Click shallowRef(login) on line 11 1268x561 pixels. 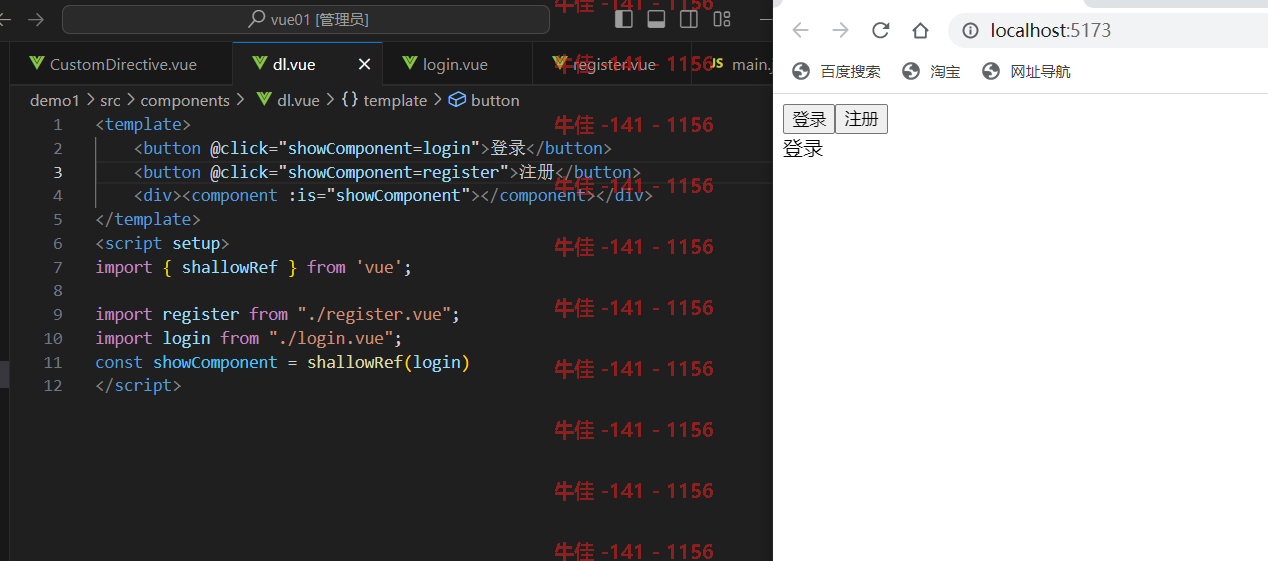[x=388, y=362]
